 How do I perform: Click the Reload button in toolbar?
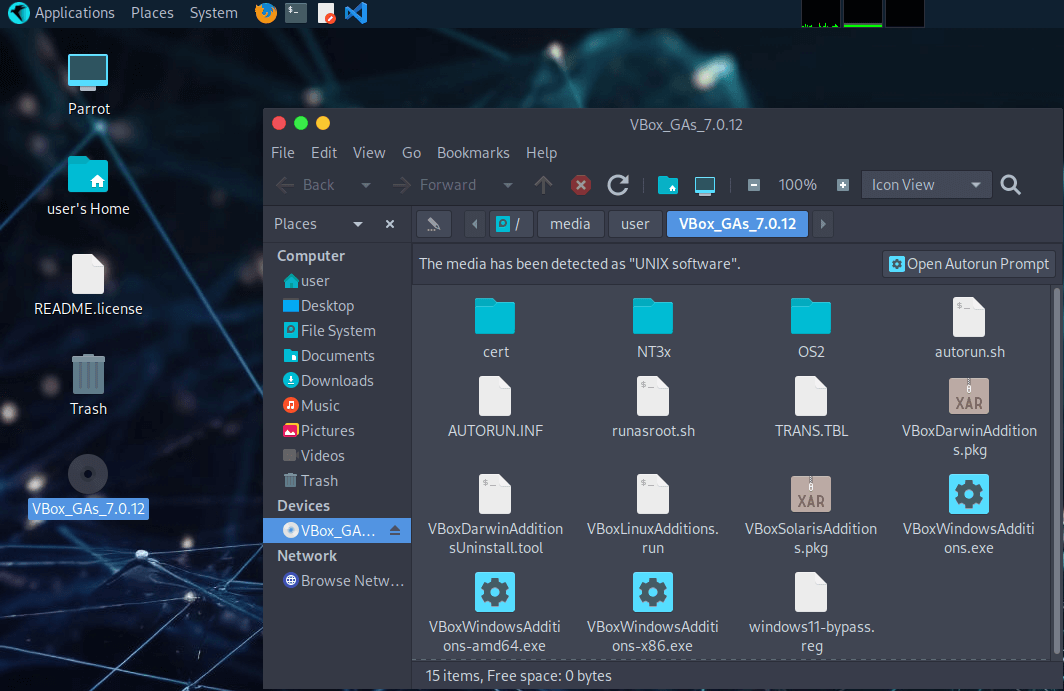[618, 185]
